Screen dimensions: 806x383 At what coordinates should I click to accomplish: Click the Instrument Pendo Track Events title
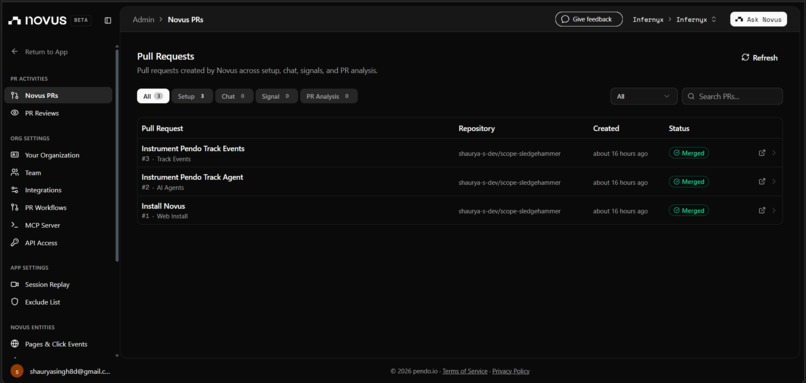tap(193, 149)
